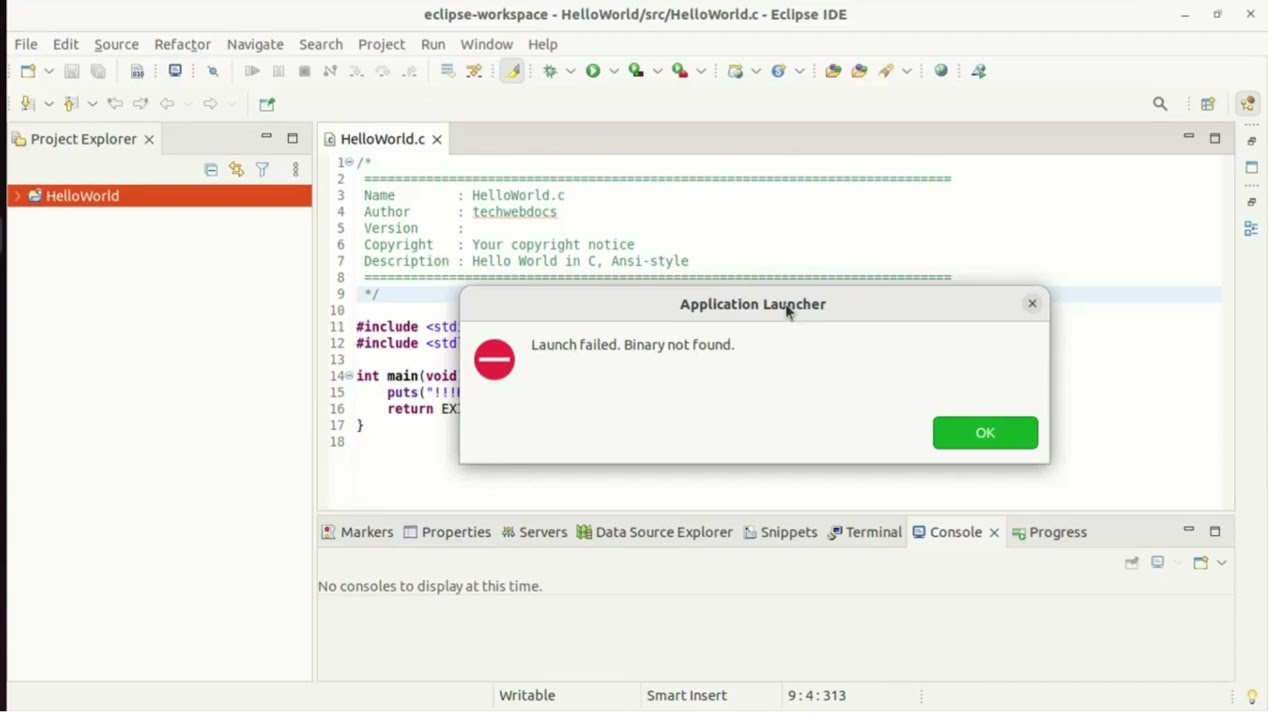The image size is (1280, 720).
Task: Click the External Tools run icon
Action: pyautogui.click(x=680, y=71)
